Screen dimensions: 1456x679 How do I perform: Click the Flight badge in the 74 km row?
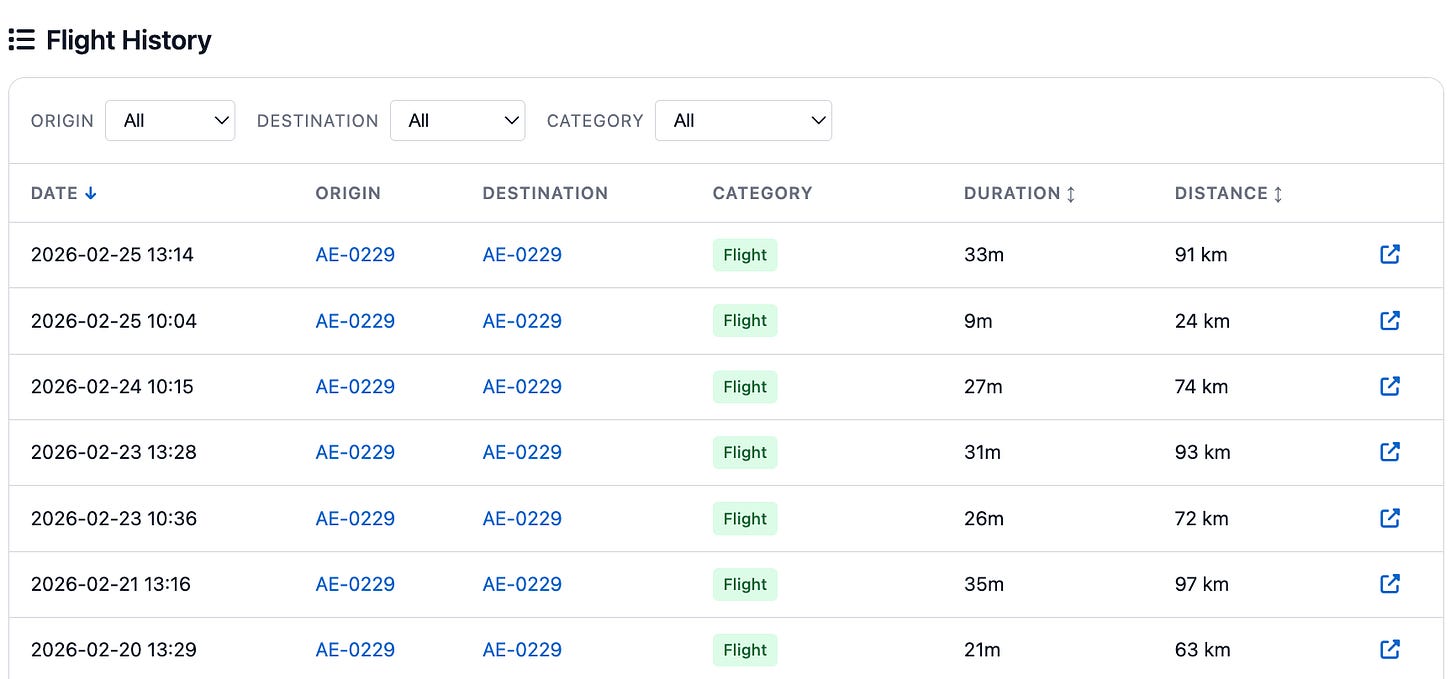pyautogui.click(x=745, y=387)
